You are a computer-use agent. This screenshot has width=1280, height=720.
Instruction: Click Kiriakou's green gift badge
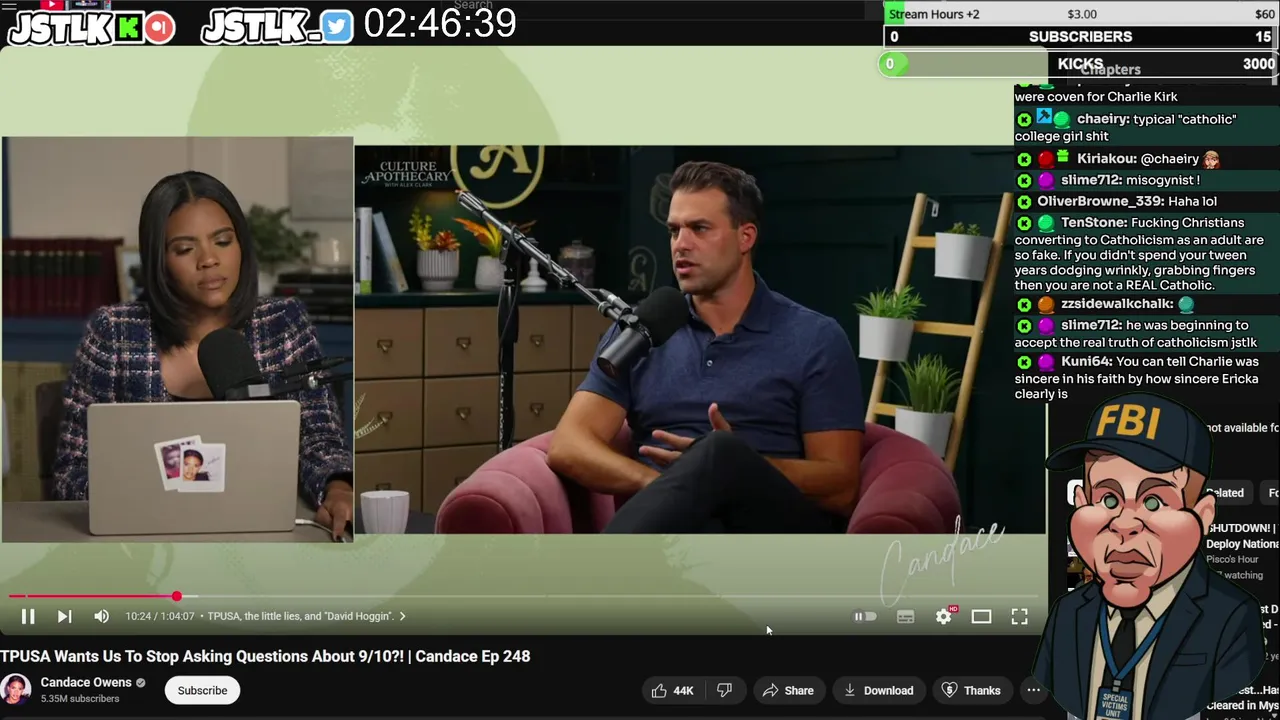[x=1064, y=158]
